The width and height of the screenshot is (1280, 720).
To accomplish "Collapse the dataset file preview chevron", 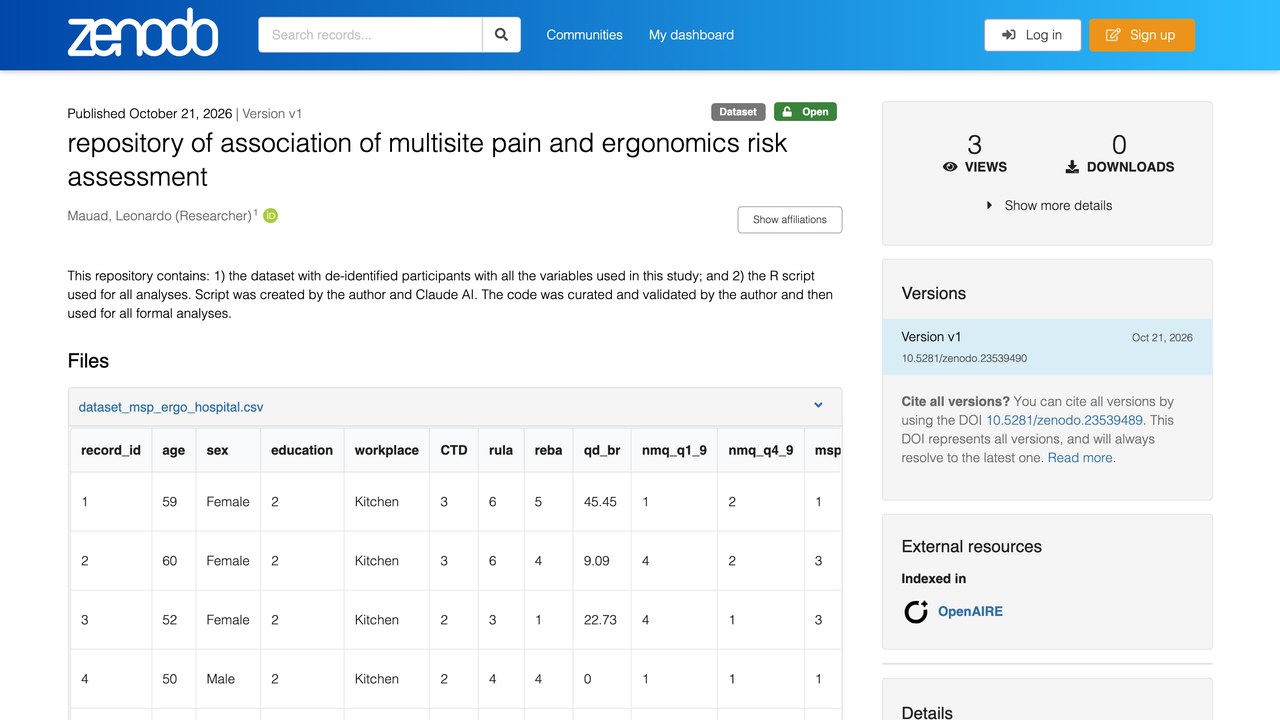I will (x=818, y=406).
